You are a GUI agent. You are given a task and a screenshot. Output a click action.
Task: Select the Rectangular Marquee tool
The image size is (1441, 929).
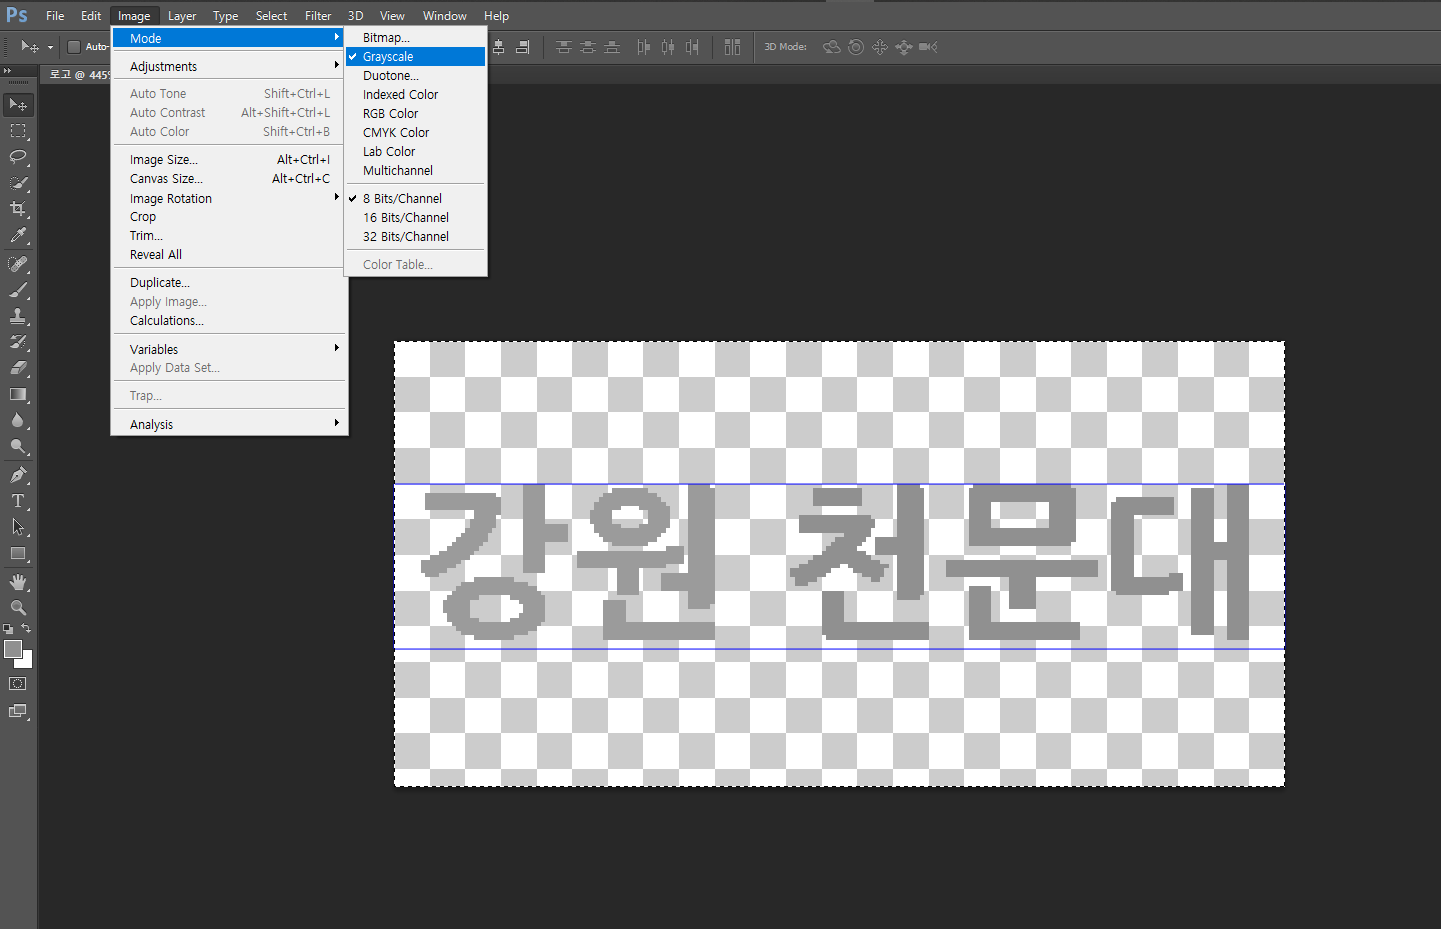click(x=18, y=131)
